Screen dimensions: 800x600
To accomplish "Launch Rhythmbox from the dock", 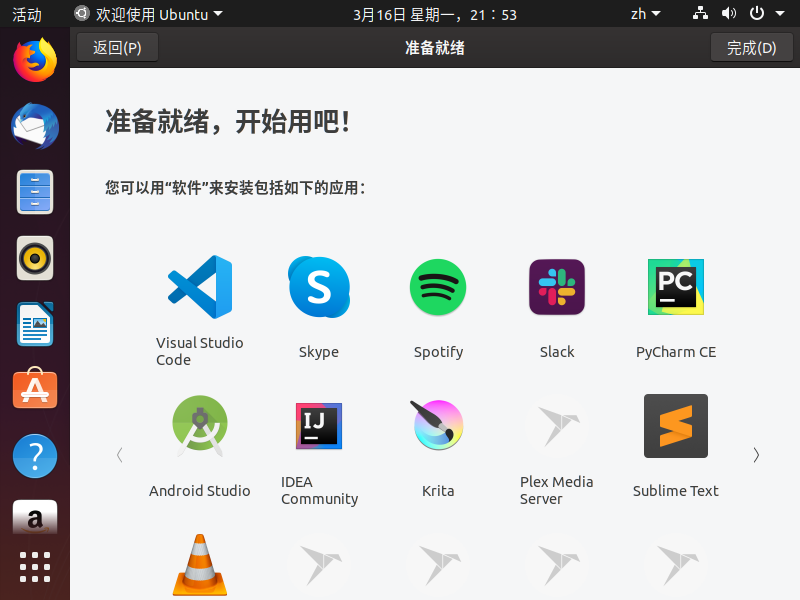I will 35,258.
